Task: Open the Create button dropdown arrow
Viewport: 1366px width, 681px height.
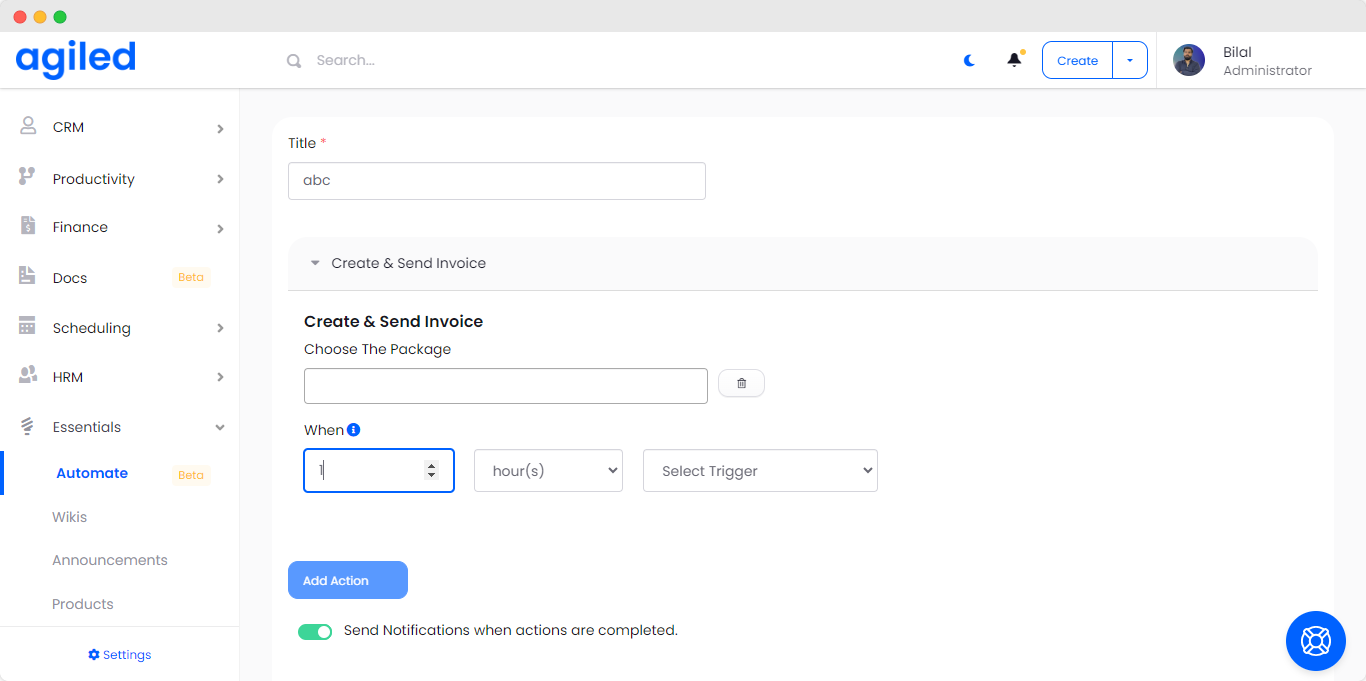Action: click(x=1130, y=60)
